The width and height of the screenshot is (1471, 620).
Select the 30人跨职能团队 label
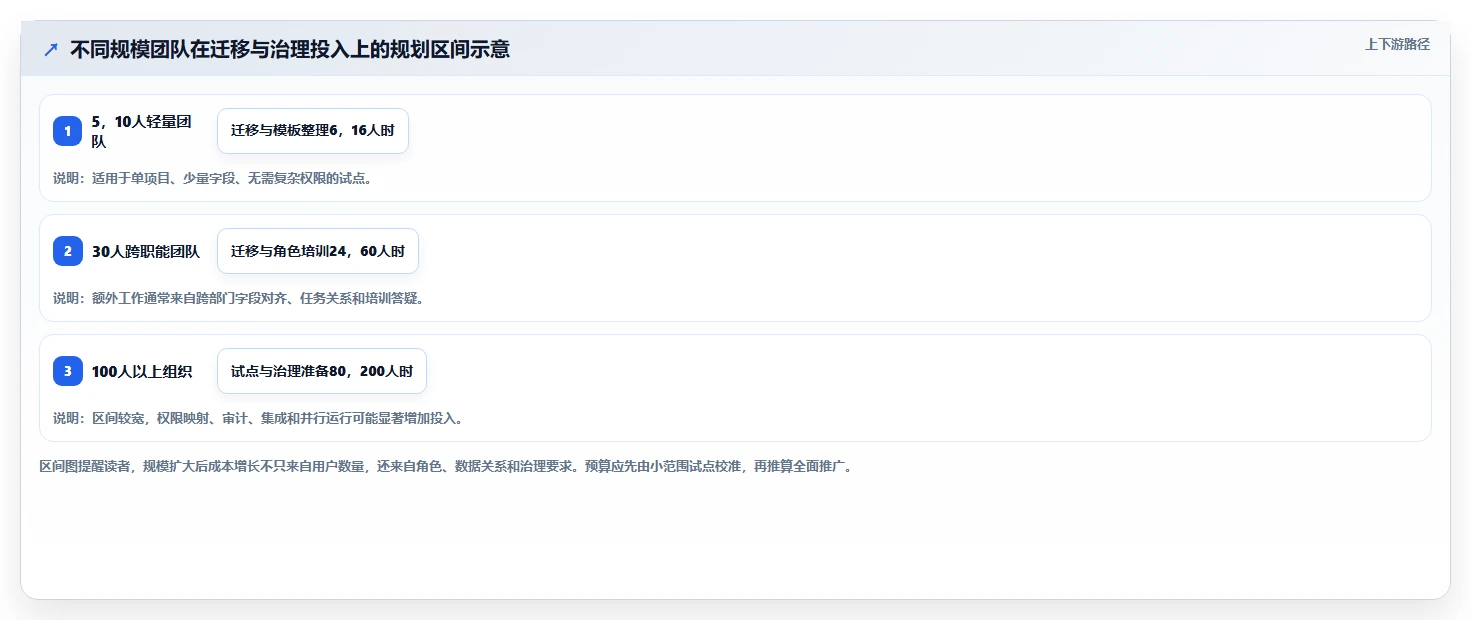(x=146, y=252)
